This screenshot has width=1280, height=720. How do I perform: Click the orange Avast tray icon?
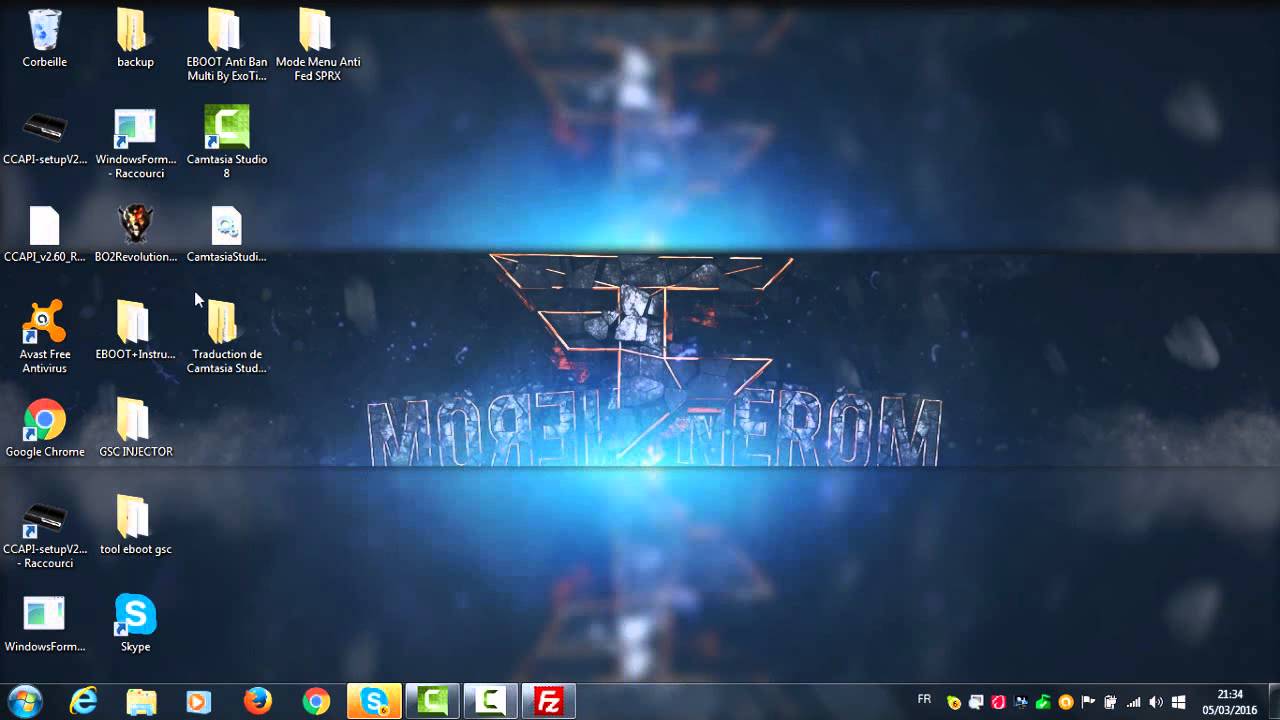click(x=1066, y=703)
